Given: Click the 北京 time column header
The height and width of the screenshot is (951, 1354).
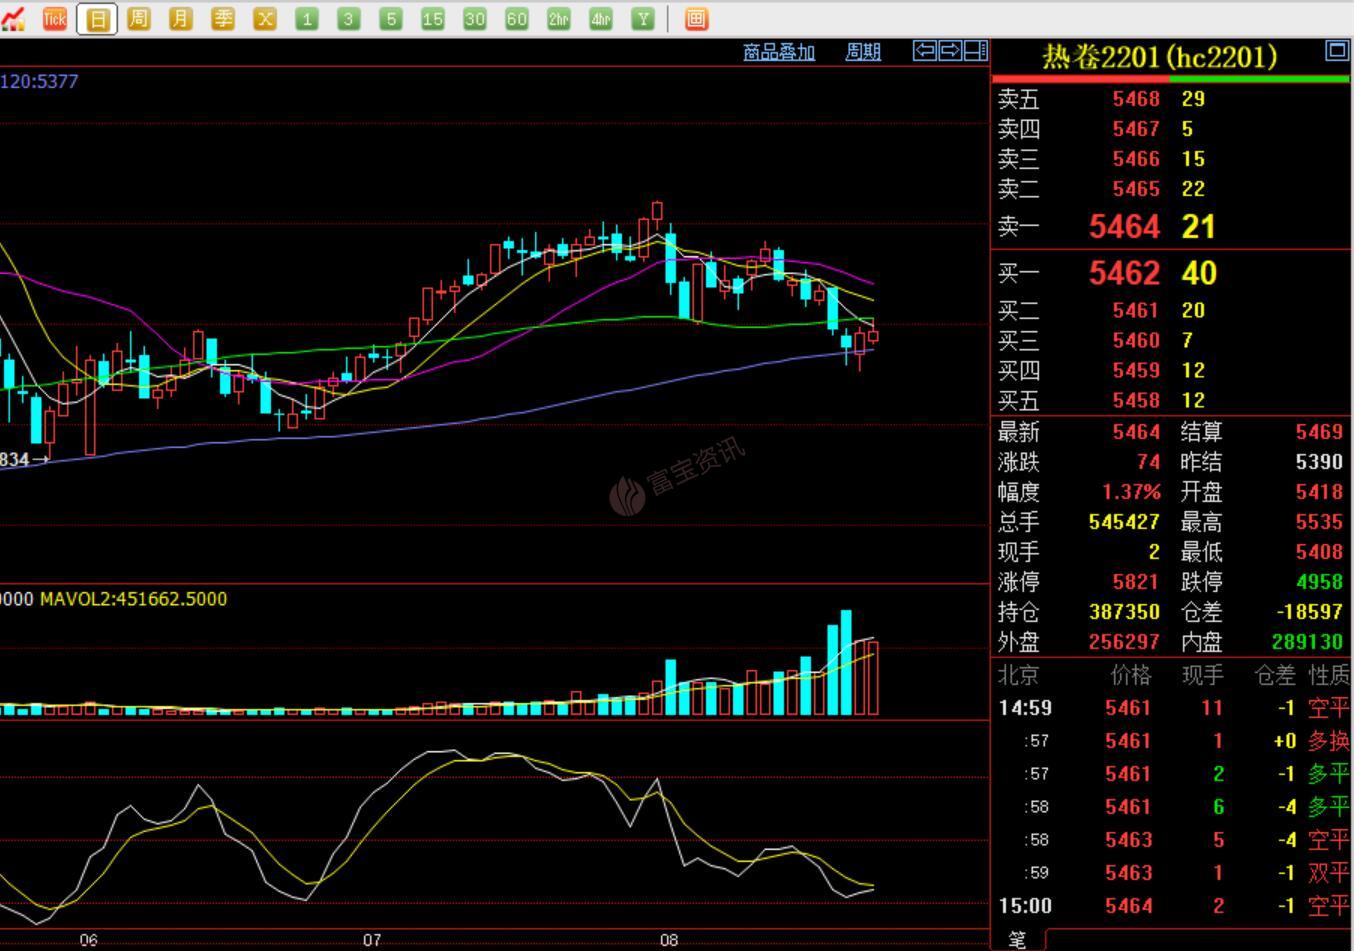Looking at the screenshot, I should tap(1018, 676).
